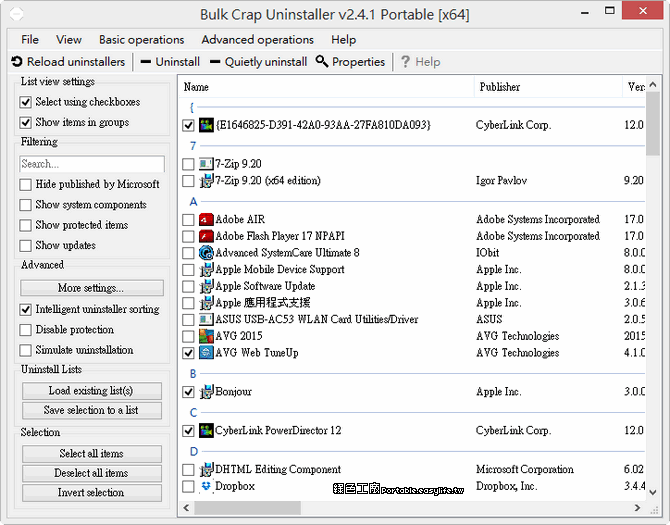Open the View menu
This screenshot has height=525, width=670.
(69, 40)
